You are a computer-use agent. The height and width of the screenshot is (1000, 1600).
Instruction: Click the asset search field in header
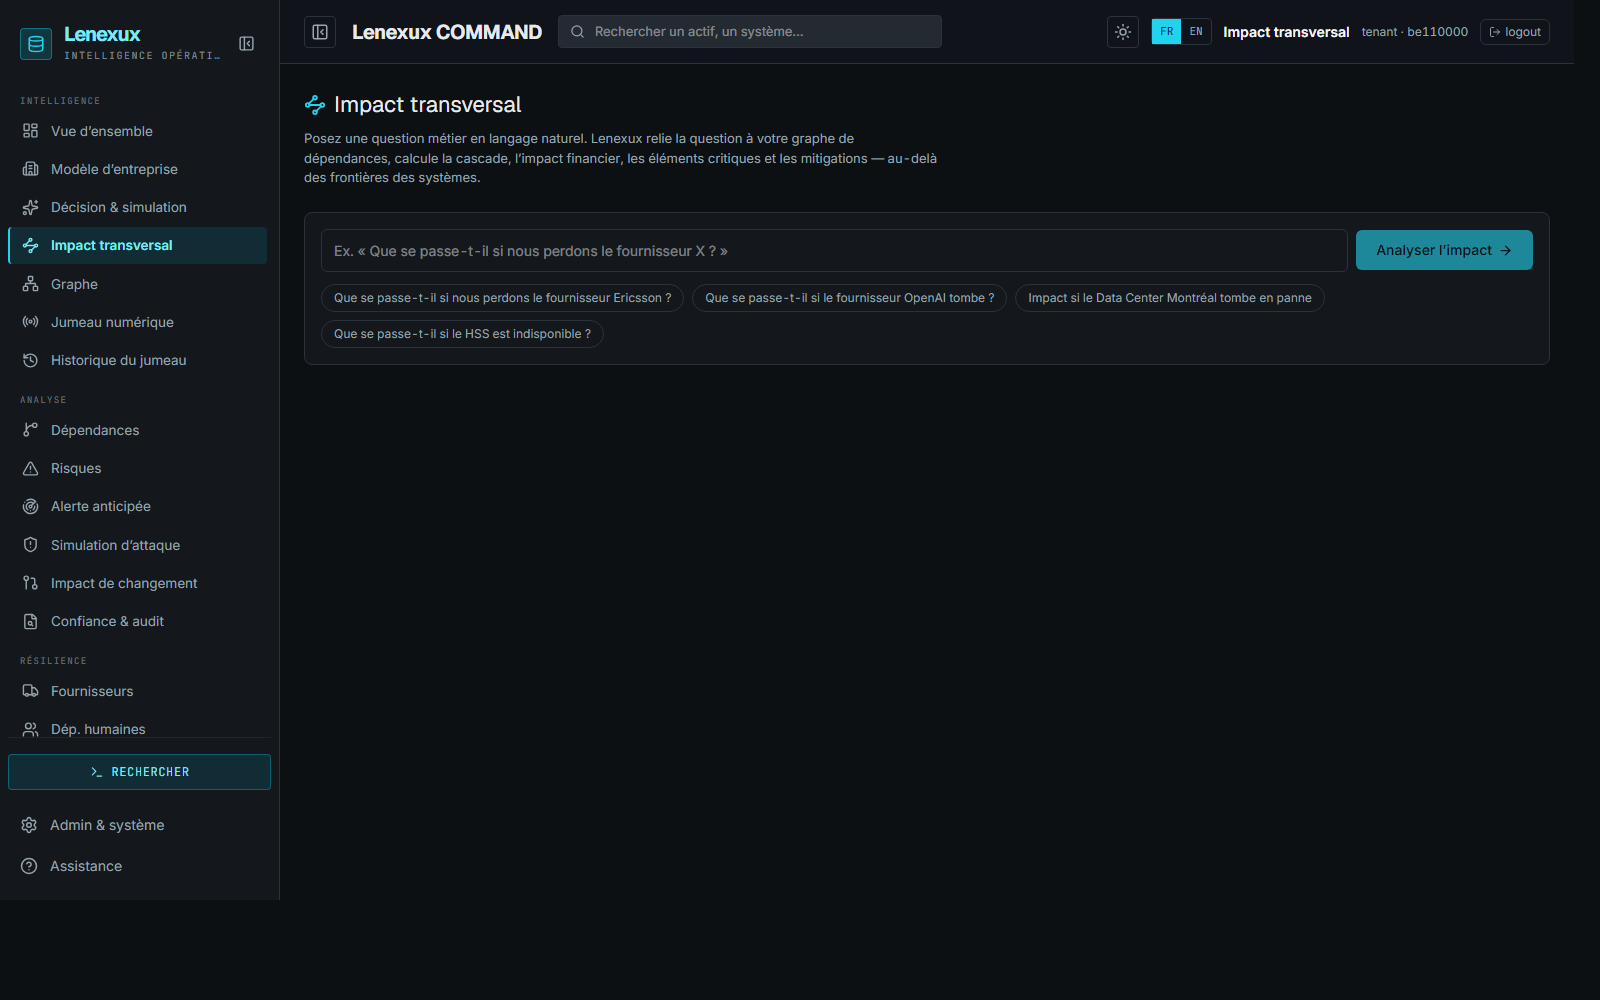coord(750,32)
